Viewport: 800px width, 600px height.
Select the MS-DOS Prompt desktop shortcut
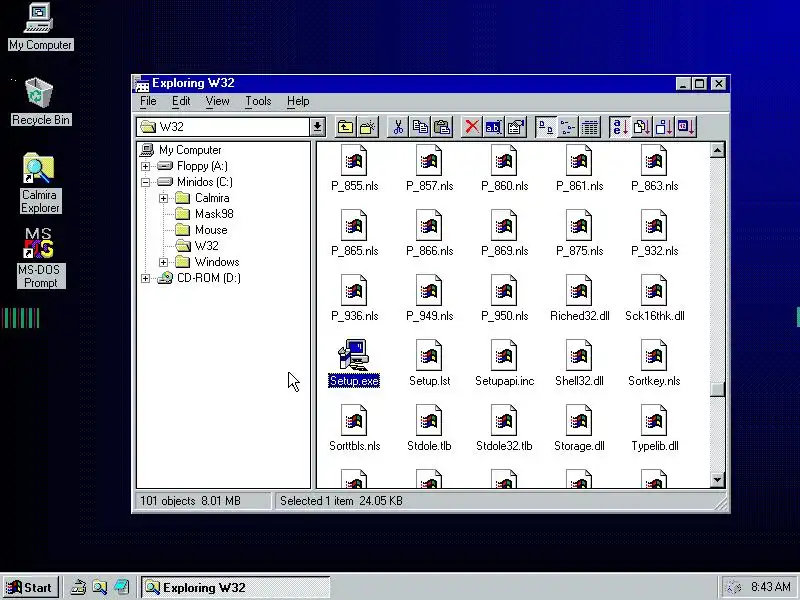tap(40, 258)
